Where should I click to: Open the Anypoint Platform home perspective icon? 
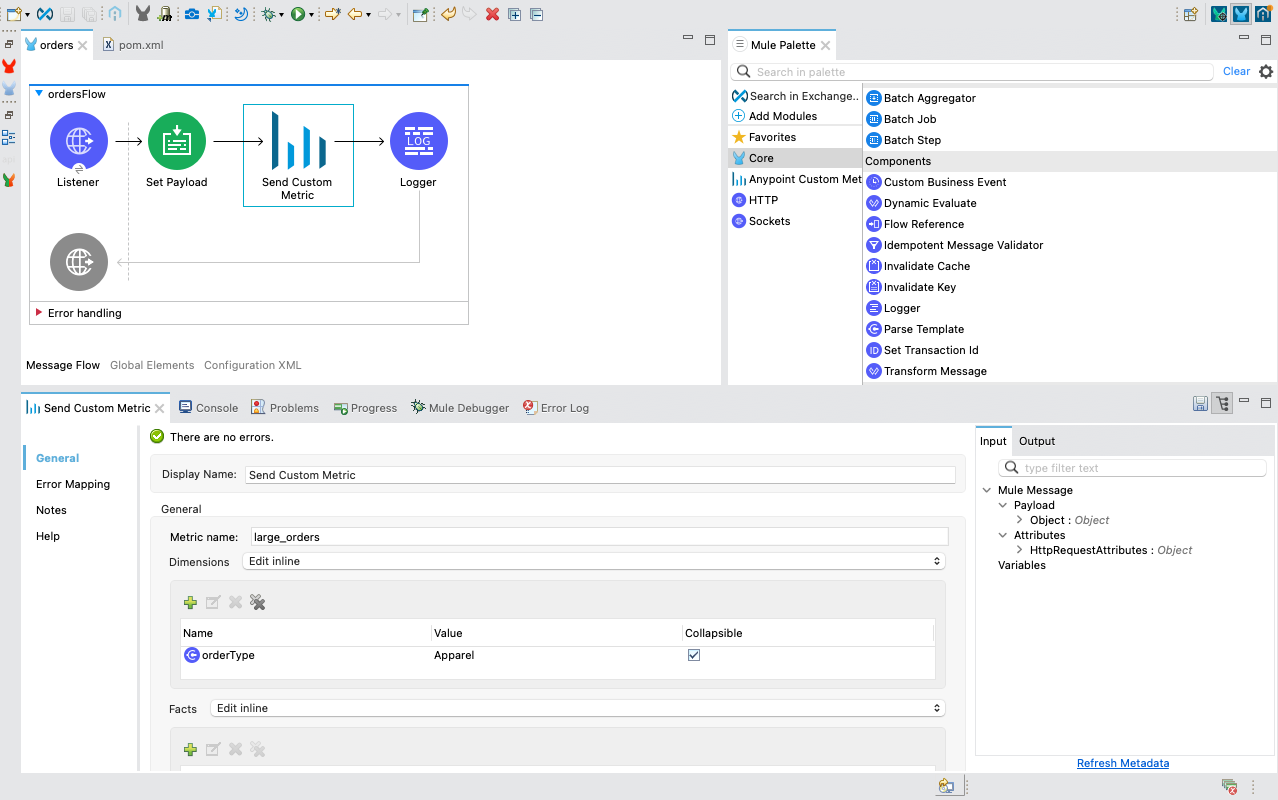[x=1263, y=14]
